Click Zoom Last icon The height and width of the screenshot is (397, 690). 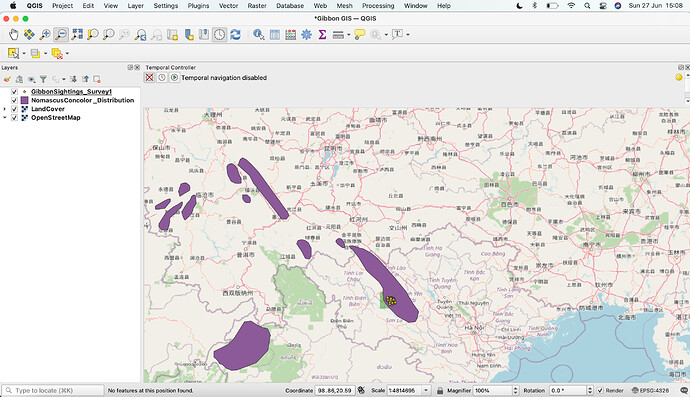[140, 34]
